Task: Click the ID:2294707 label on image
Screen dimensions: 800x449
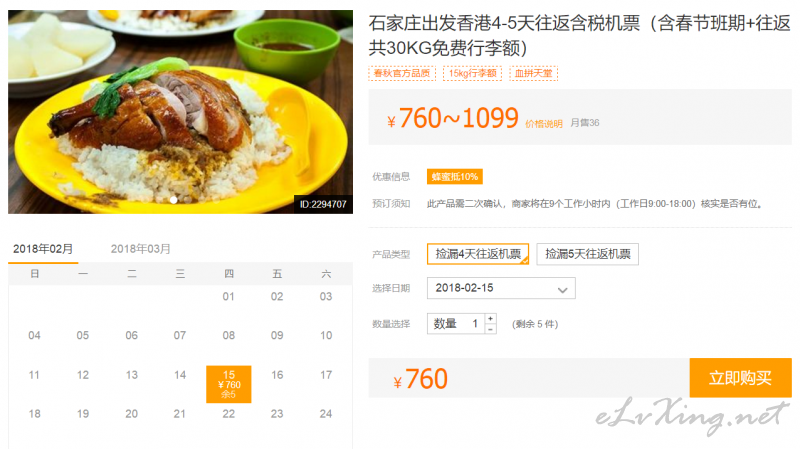Action: [x=323, y=204]
